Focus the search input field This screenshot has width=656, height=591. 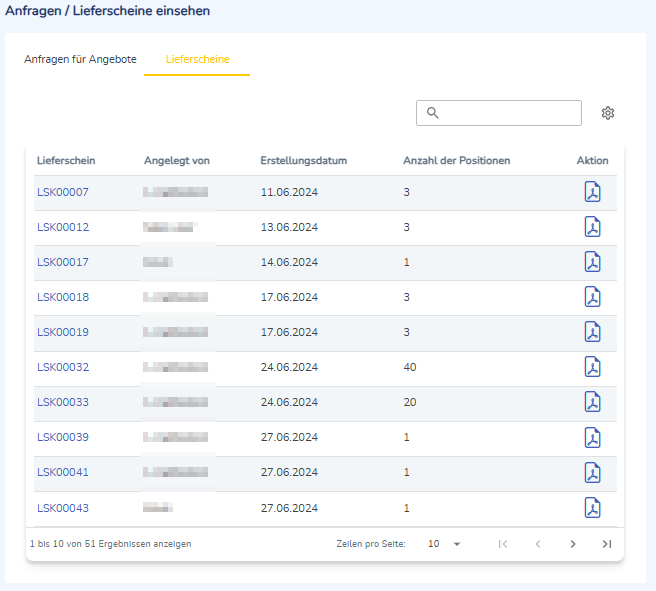pos(499,113)
